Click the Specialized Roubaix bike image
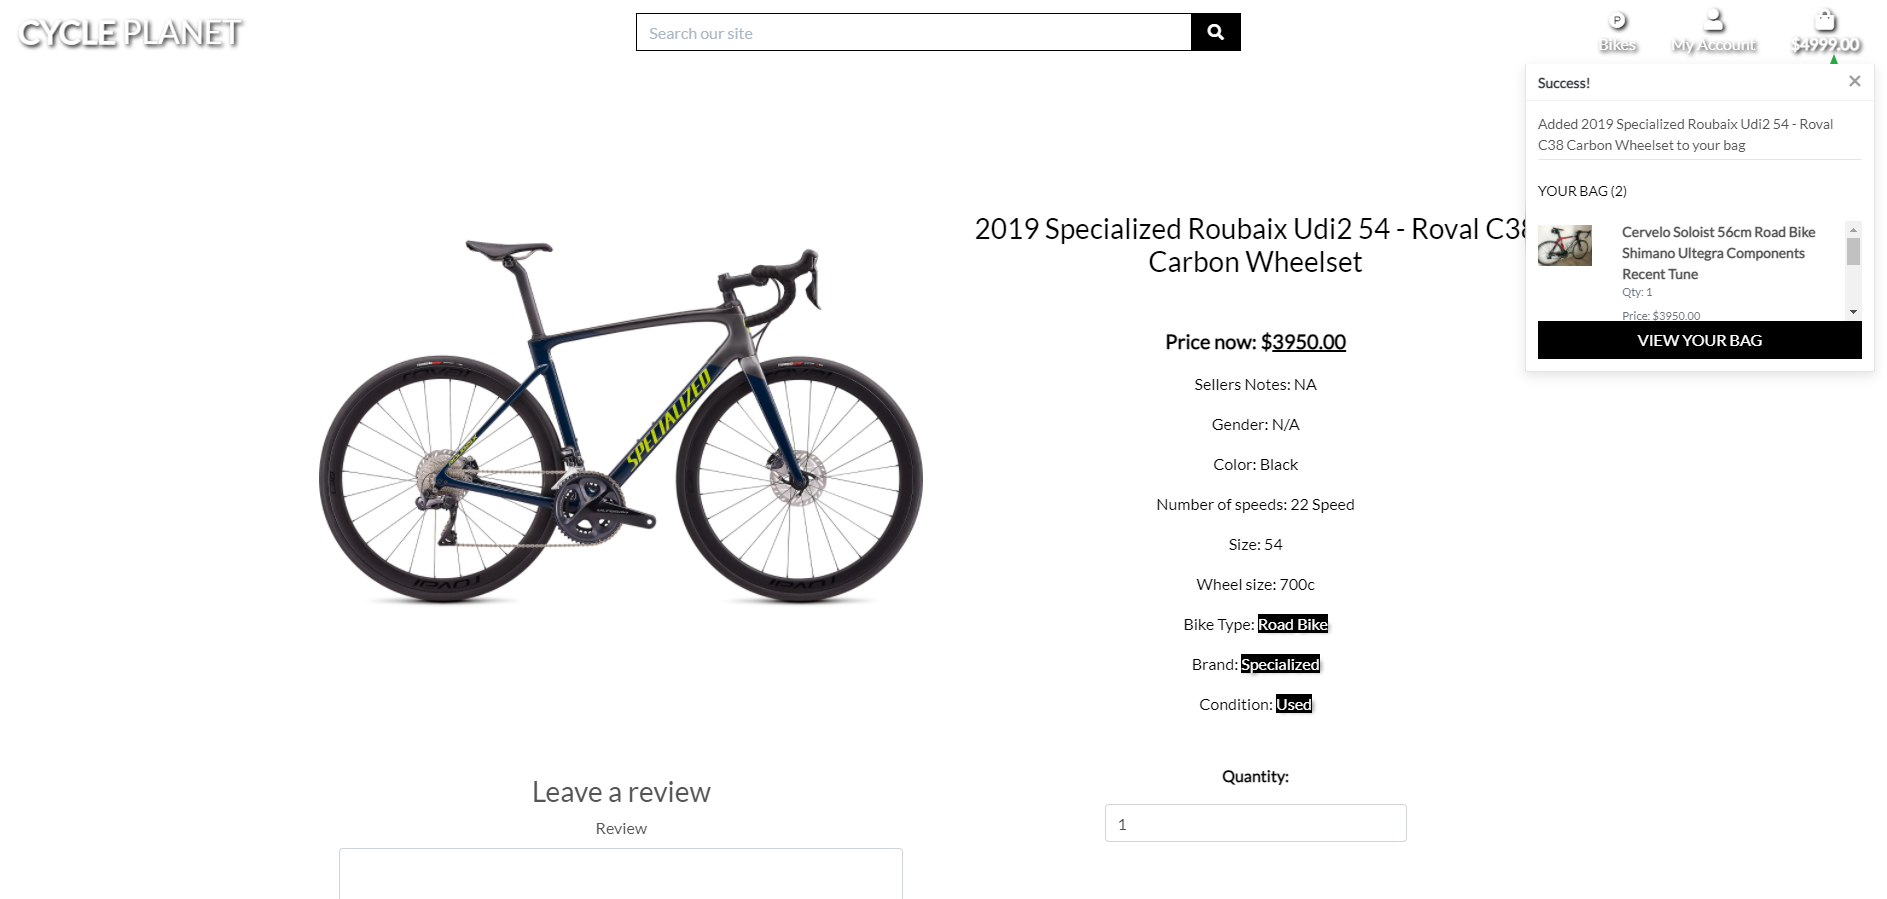 tap(620, 421)
